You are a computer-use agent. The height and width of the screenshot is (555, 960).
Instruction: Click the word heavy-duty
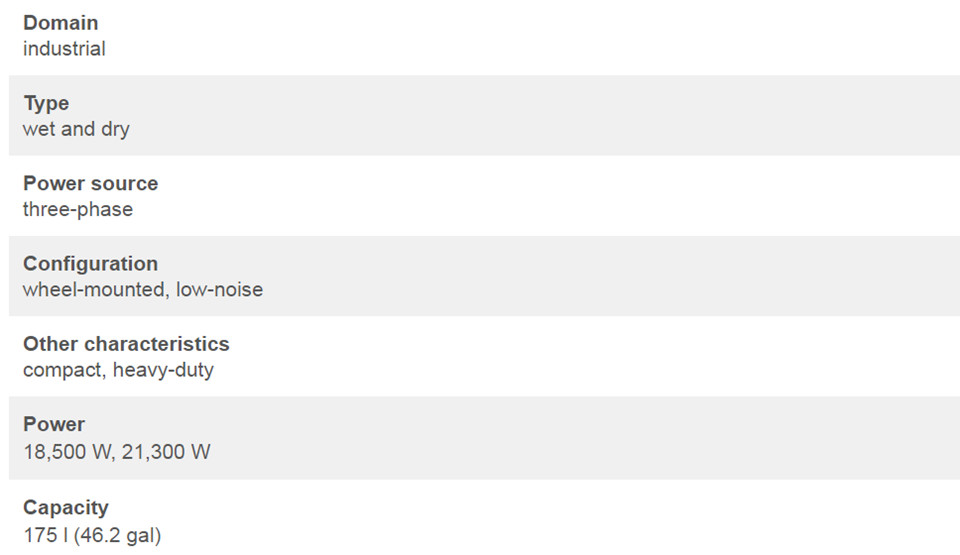163,370
